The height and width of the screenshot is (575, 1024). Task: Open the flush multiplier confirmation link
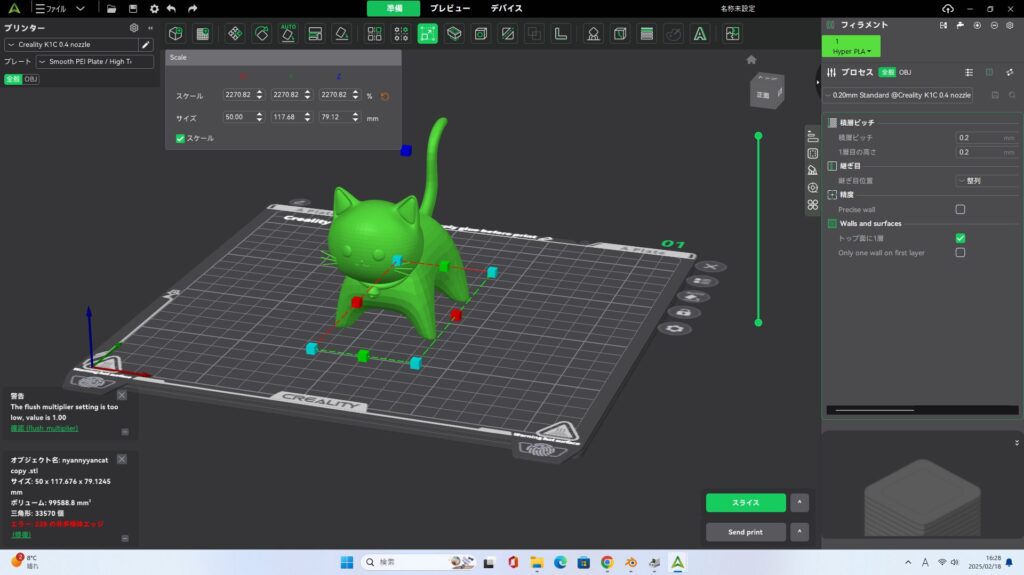tap(44, 429)
